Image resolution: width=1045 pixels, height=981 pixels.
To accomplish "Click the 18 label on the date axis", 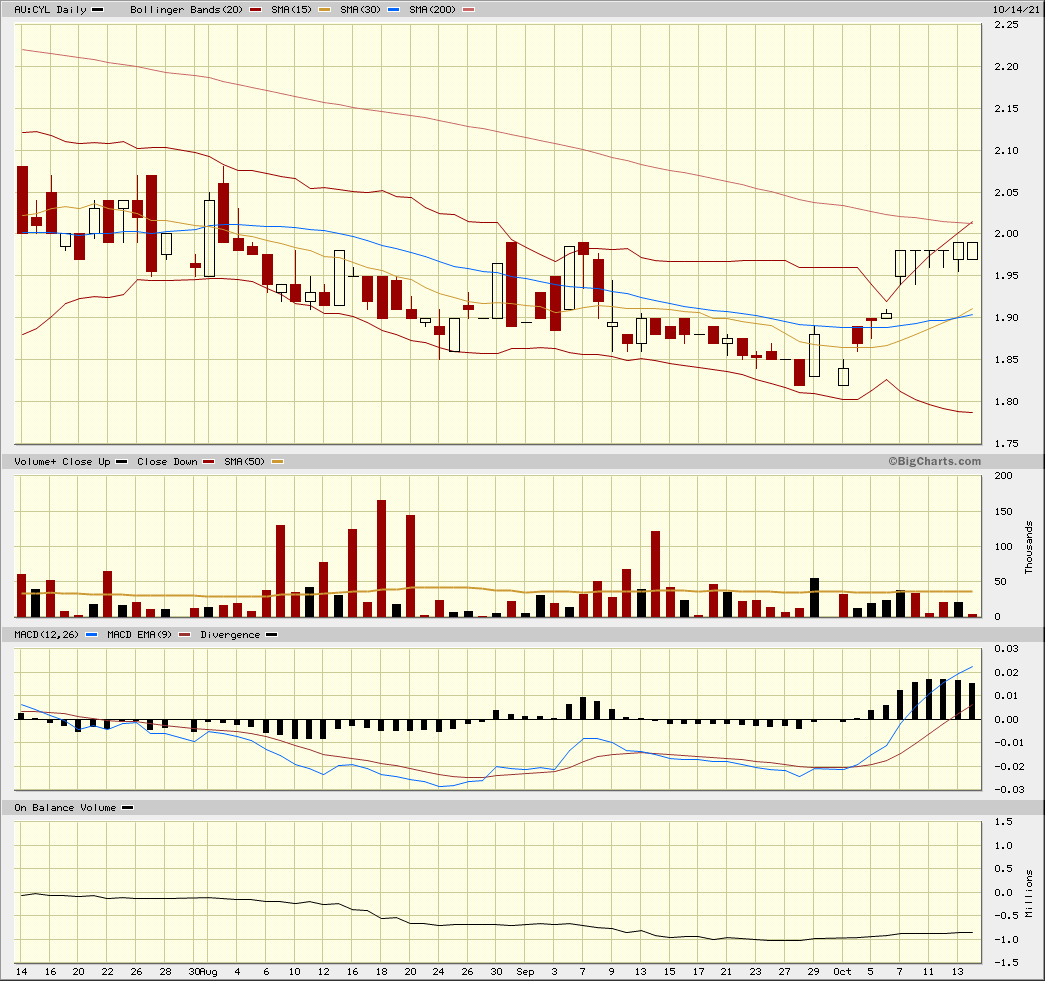I will pyautogui.click(x=381, y=972).
